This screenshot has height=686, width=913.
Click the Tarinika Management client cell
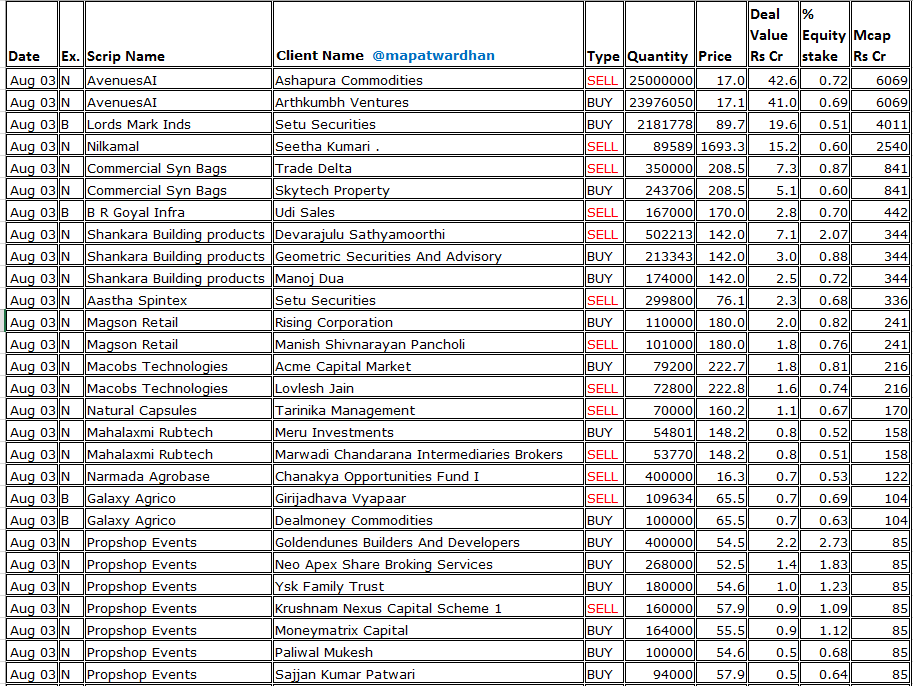428,411
